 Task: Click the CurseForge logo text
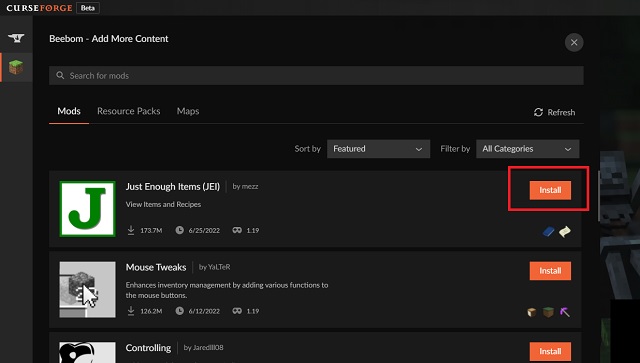39,8
